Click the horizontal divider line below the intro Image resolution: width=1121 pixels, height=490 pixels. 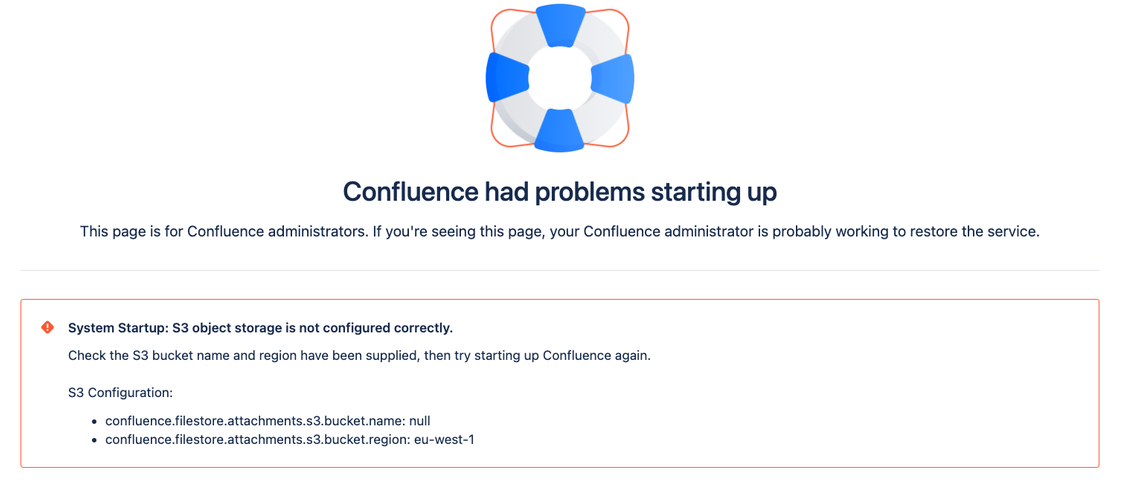(560, 270)
